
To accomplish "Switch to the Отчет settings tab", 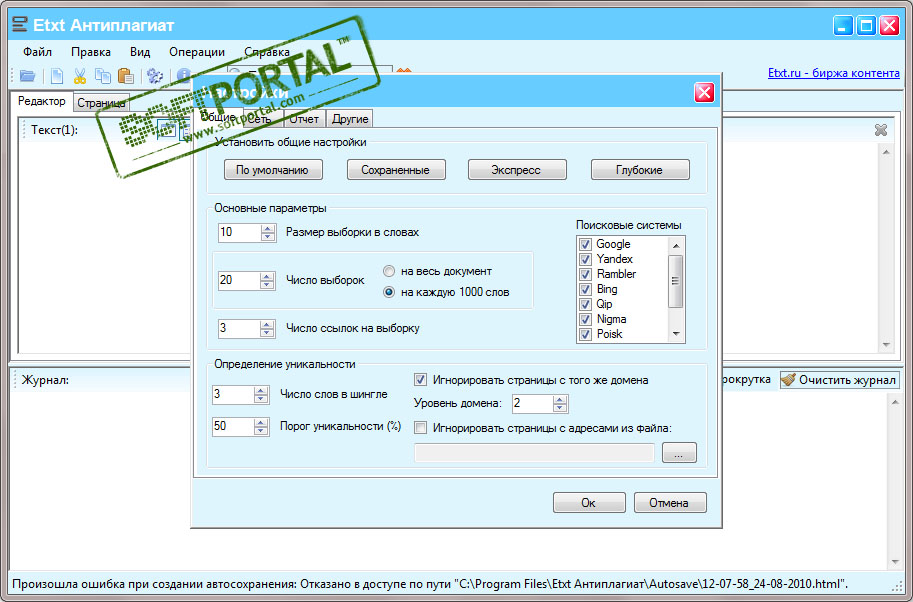I will 304,119.
